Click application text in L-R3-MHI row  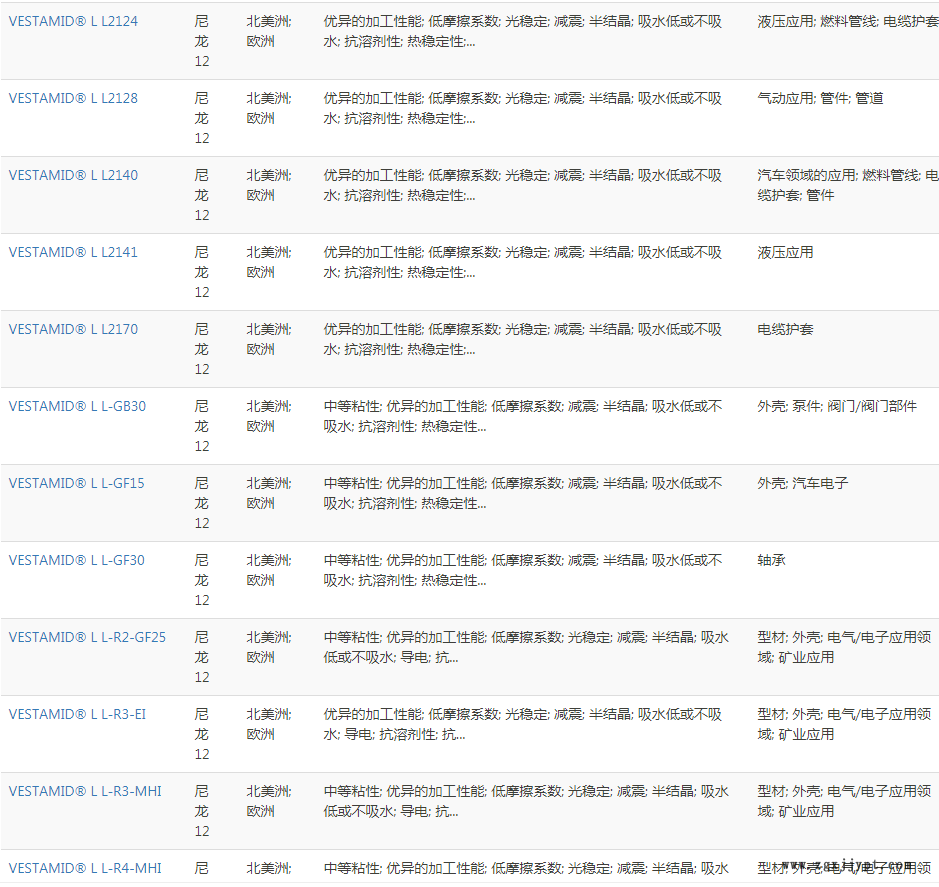click(844, 801)
